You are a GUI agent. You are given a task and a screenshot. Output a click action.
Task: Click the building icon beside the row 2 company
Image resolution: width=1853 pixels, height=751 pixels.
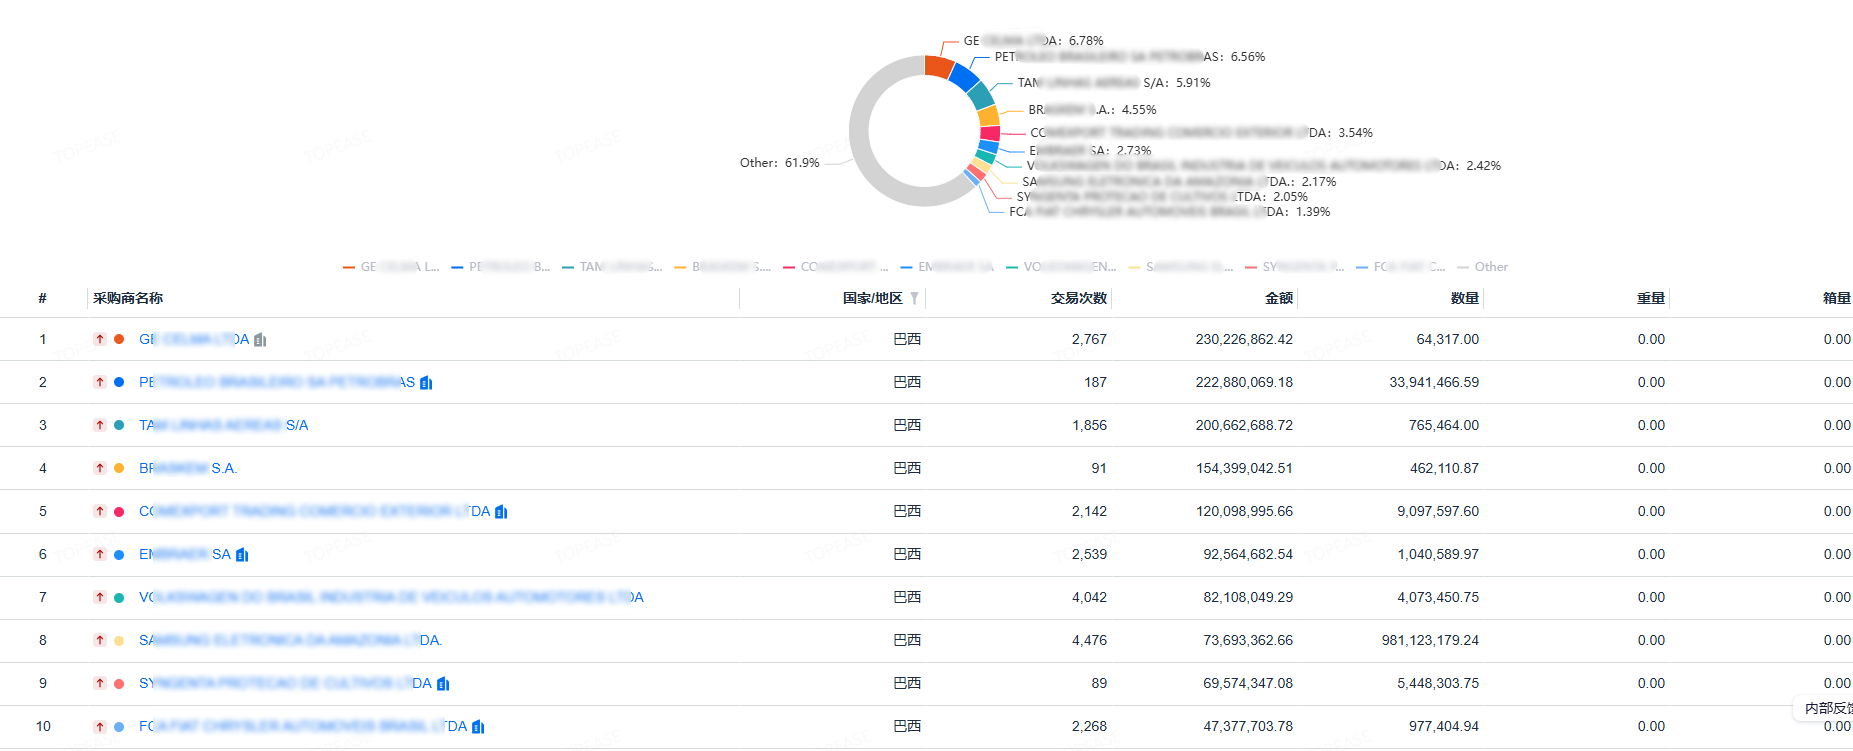click(x=426, y=383)
